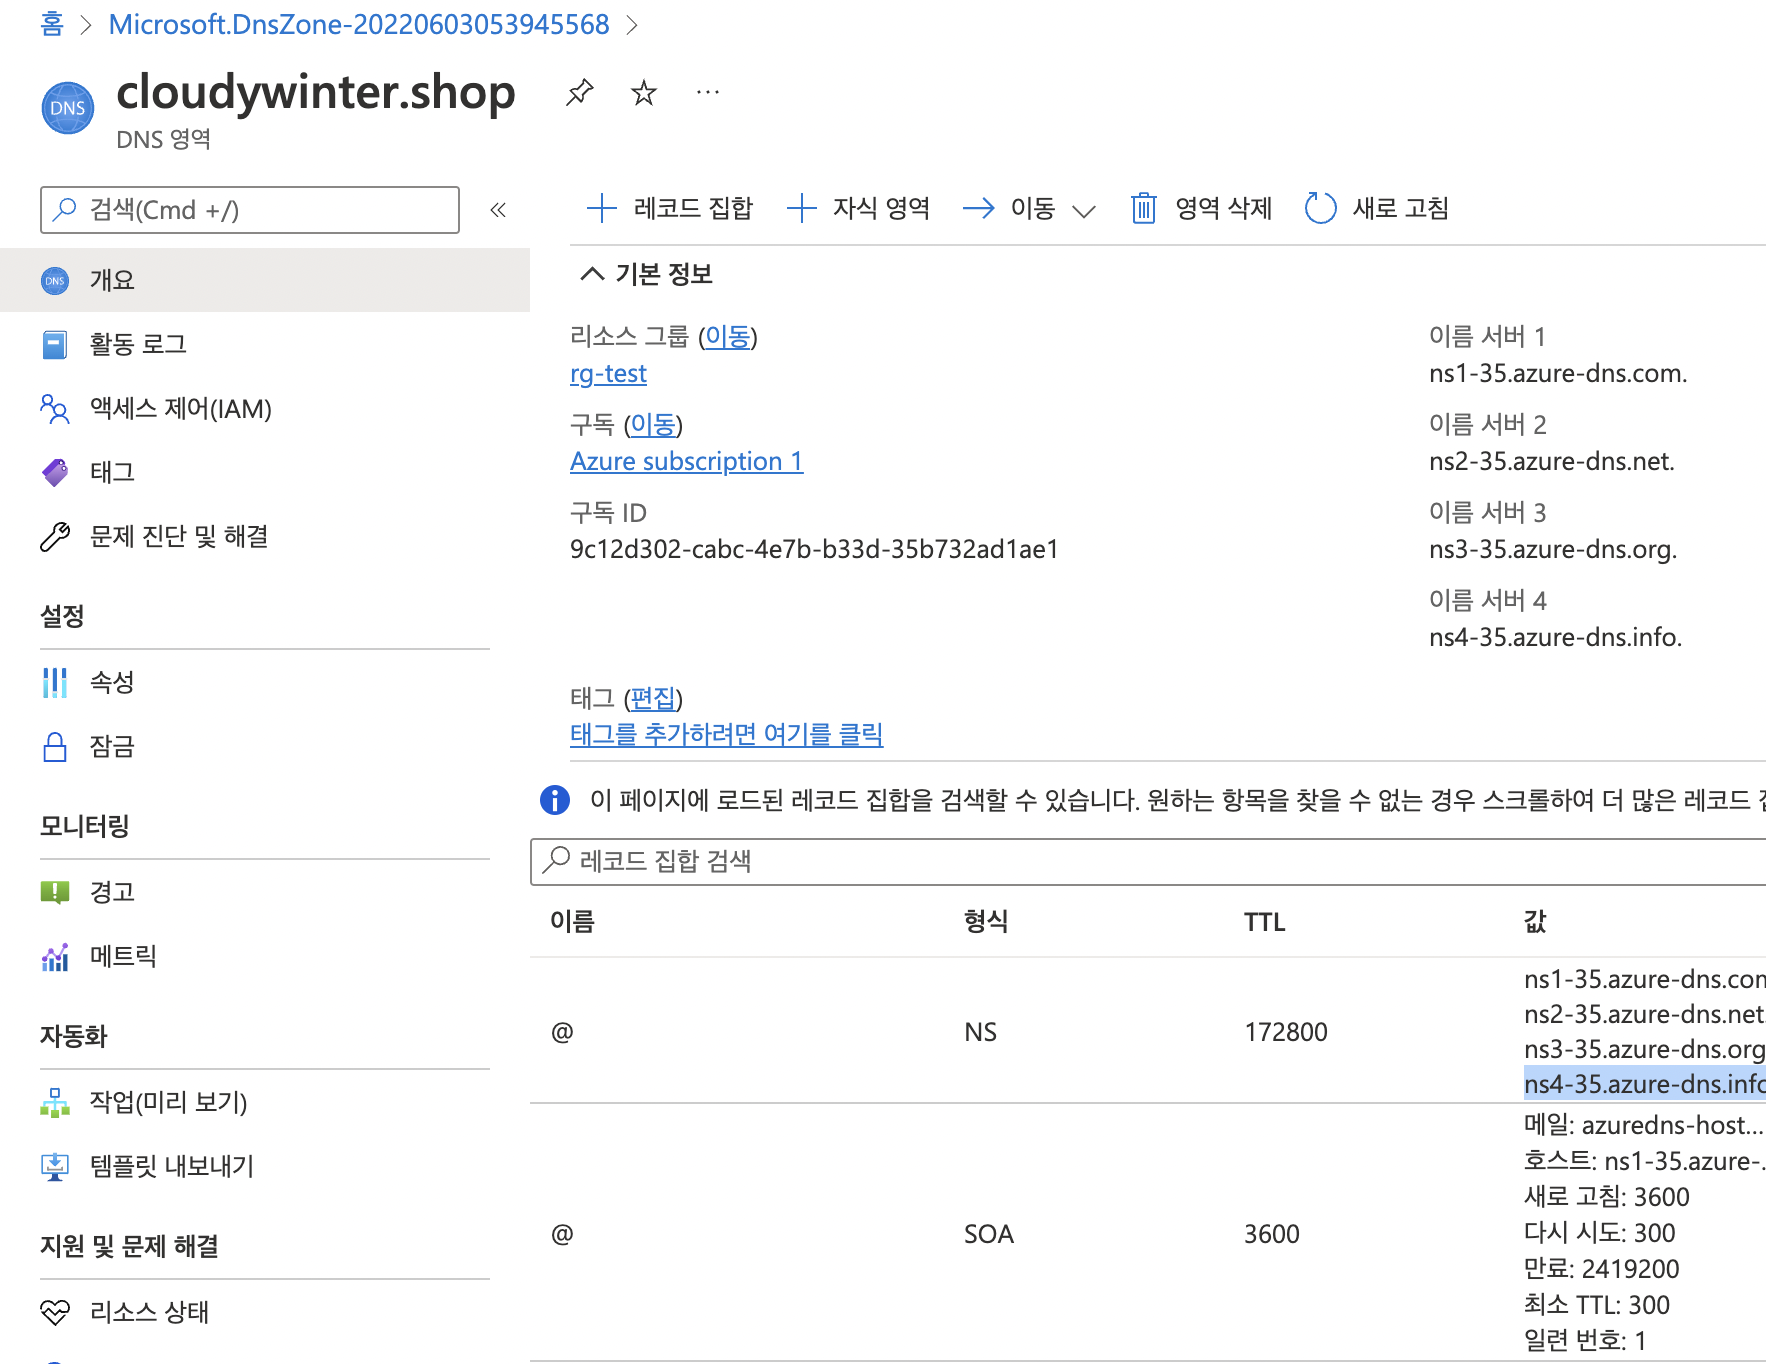Click the 템플릿 내보내기 icon
1766x1364 pixels.
coord(55,1167)
